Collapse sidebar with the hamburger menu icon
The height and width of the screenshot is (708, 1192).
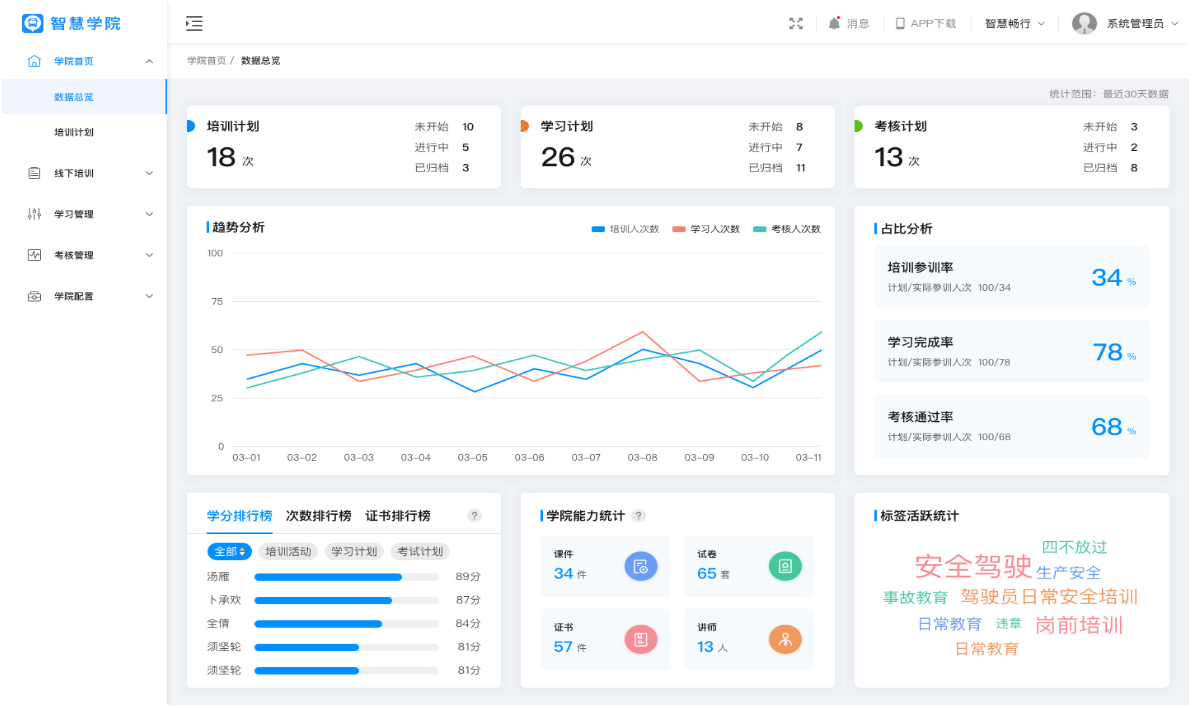click(194, 23)
